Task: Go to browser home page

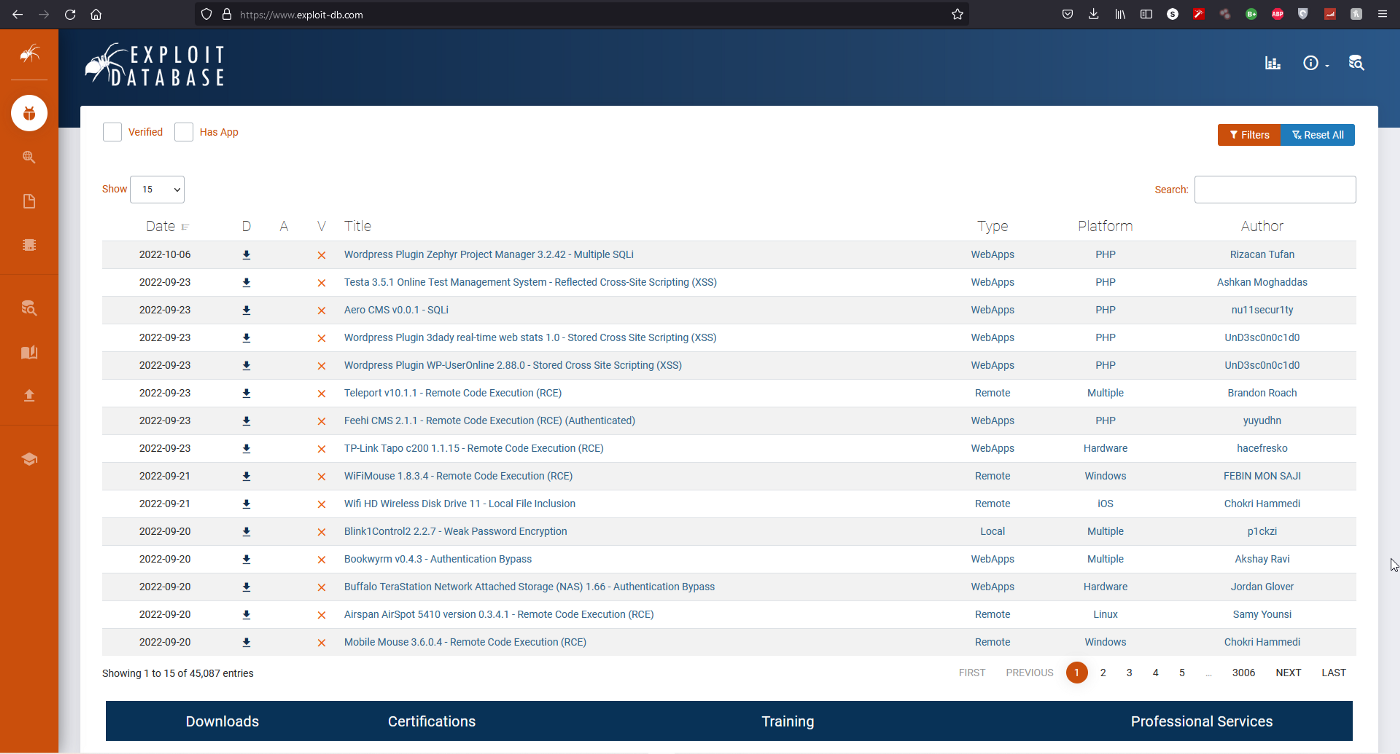Action: click(x=96, y=14)
